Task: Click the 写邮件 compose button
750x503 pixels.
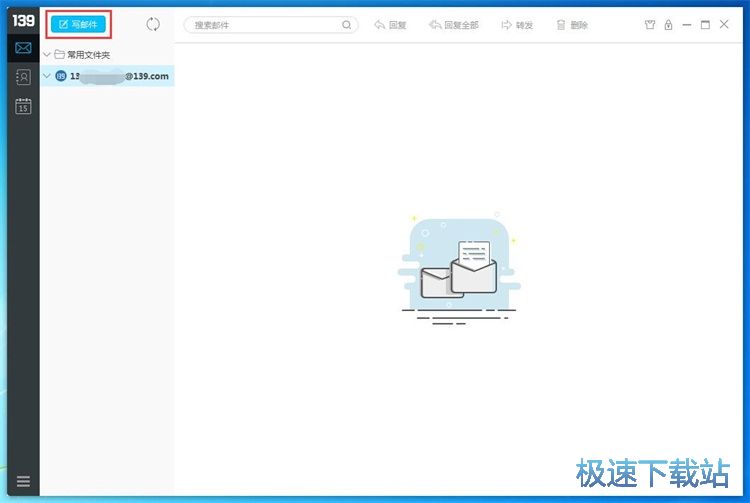Action: click(x=78, y=24)
